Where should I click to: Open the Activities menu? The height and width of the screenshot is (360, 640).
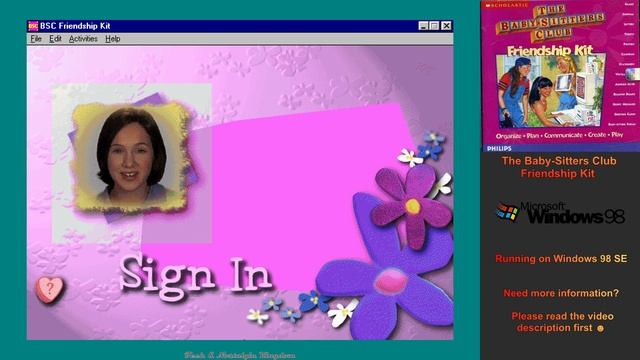(83, 39)
